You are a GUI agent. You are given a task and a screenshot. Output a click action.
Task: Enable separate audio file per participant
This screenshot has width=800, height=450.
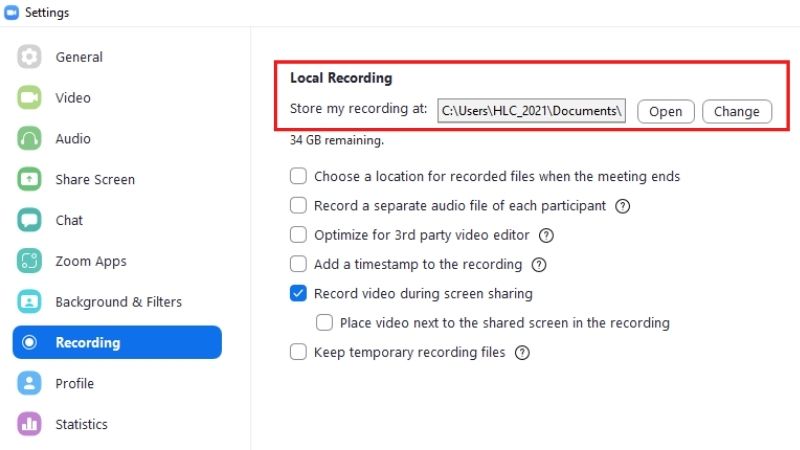coord(298,206)
